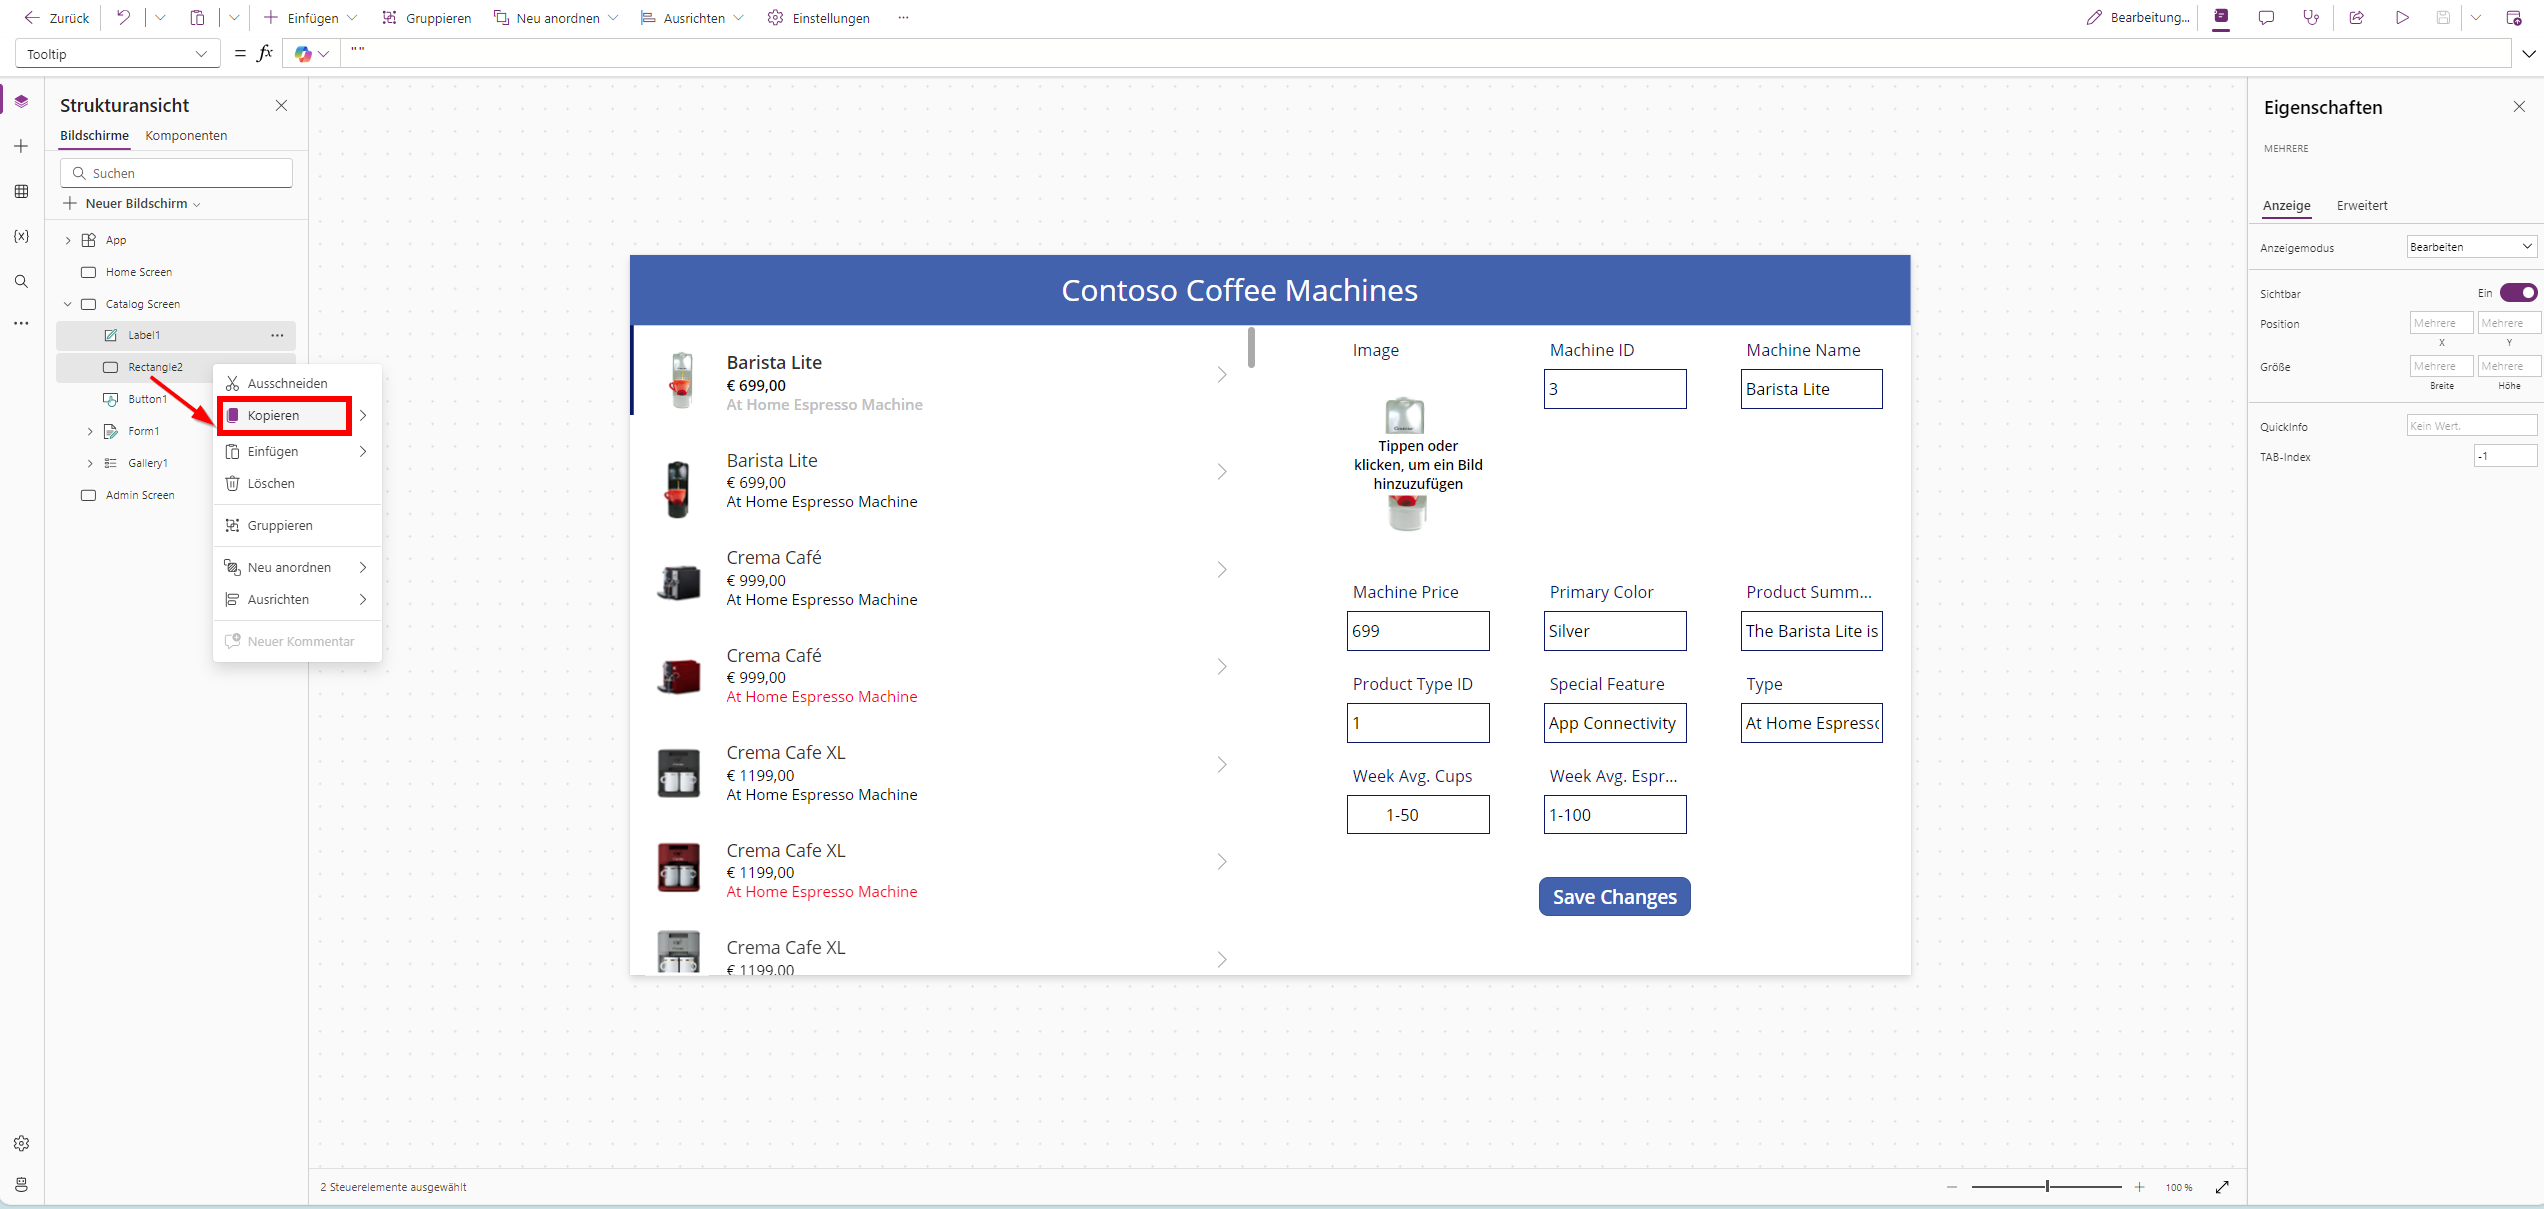Open the data table icon in the left rail
Screen dimensions: 2544x1209
[21, 191]
